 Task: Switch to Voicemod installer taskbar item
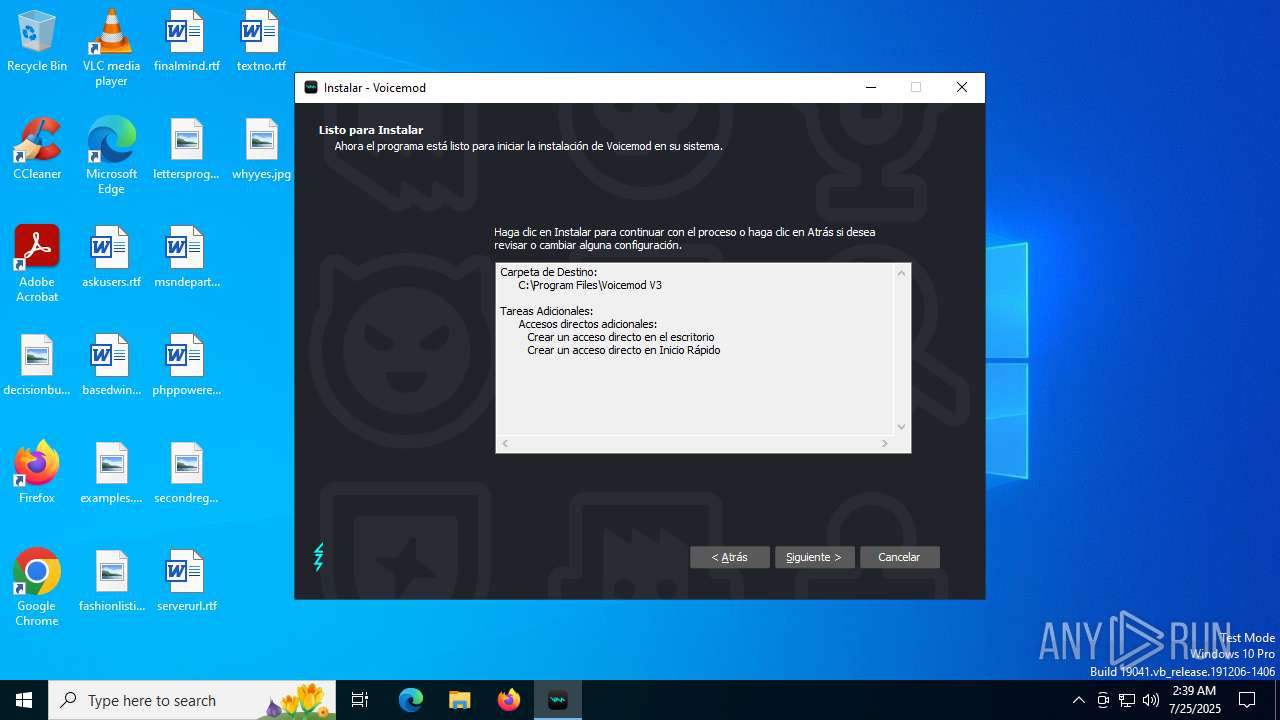[x=558, y=700]
